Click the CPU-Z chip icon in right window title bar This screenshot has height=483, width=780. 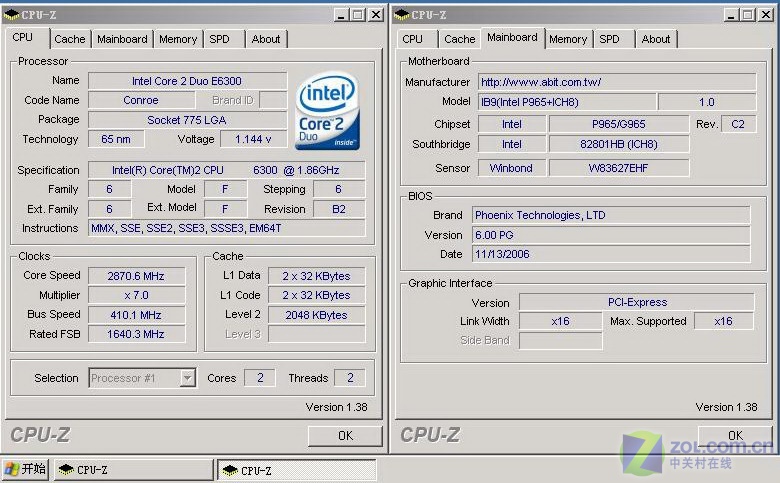tap(401, 15)
